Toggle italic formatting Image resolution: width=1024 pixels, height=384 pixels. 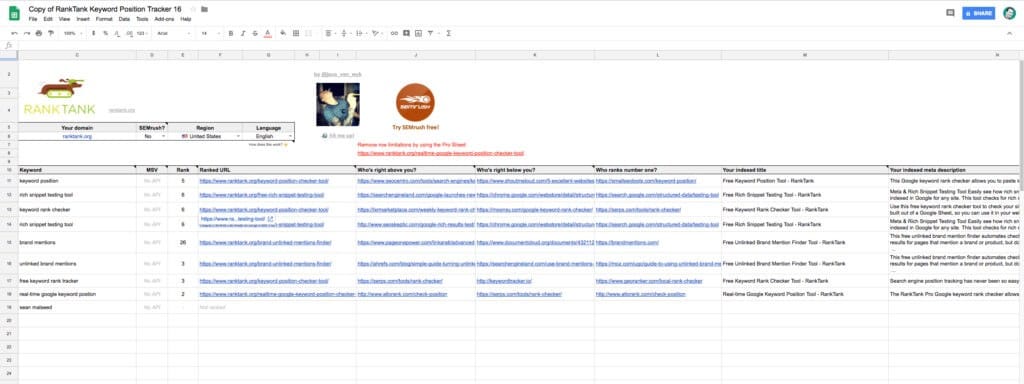click(x=243, y=33)
